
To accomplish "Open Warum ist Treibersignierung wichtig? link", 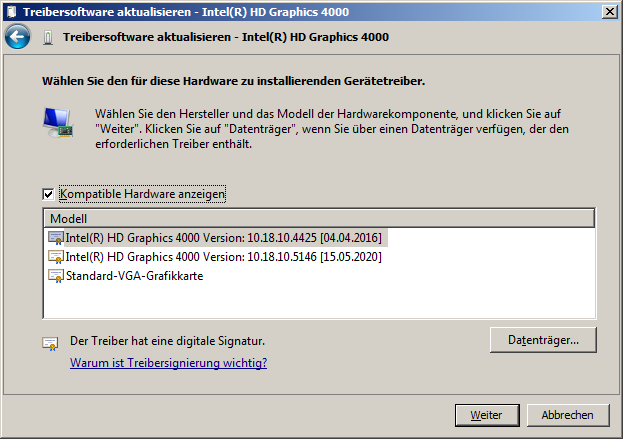I will pyautogui.click(x=168, y=363).
